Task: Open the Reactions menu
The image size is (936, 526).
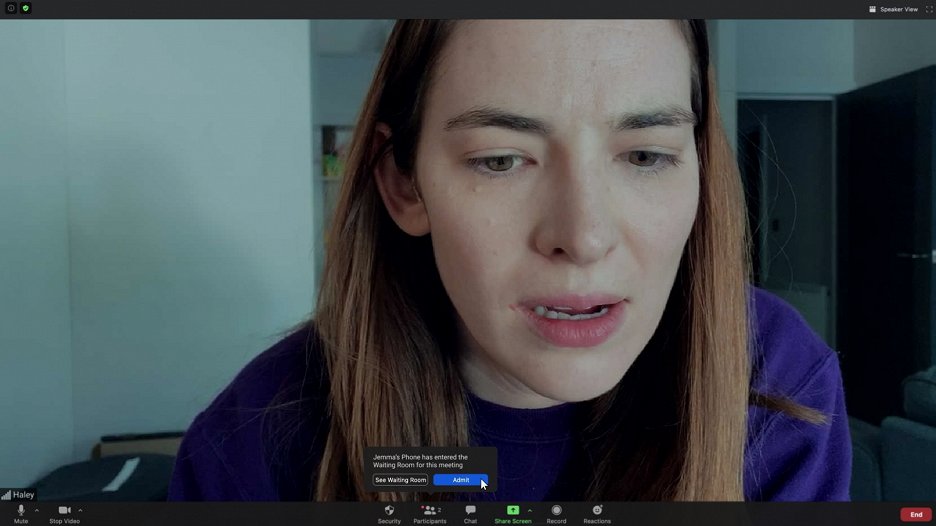Action: tap(597, 511)
